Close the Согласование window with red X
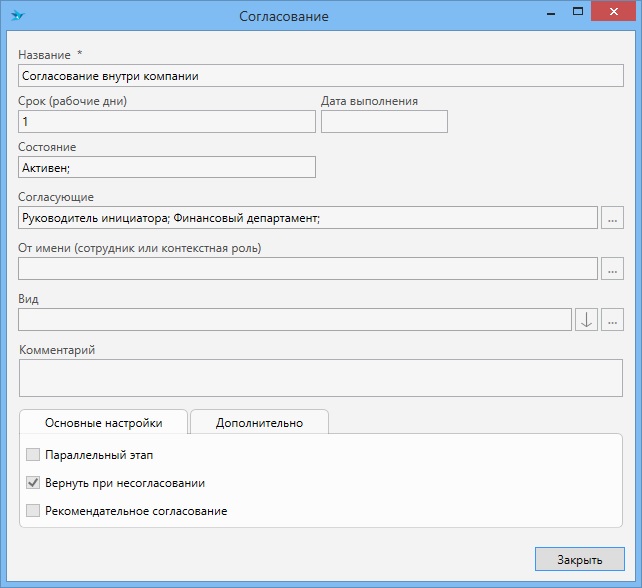The width and height of the screenshot is (642, 588). (611, 10)
